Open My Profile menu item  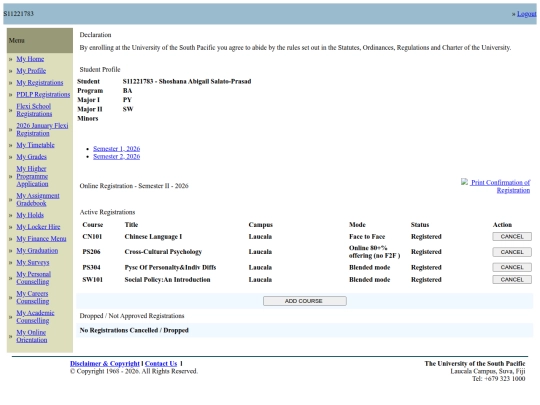click(31, 71)
